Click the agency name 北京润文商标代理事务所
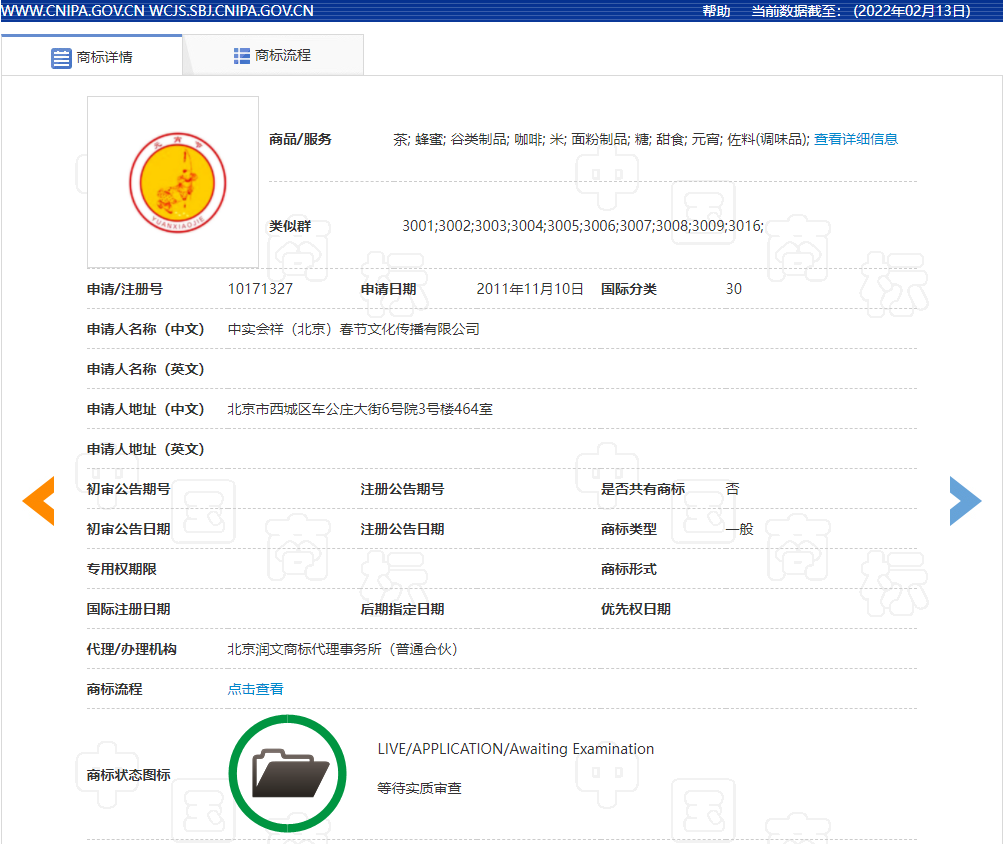 [342, 649]
